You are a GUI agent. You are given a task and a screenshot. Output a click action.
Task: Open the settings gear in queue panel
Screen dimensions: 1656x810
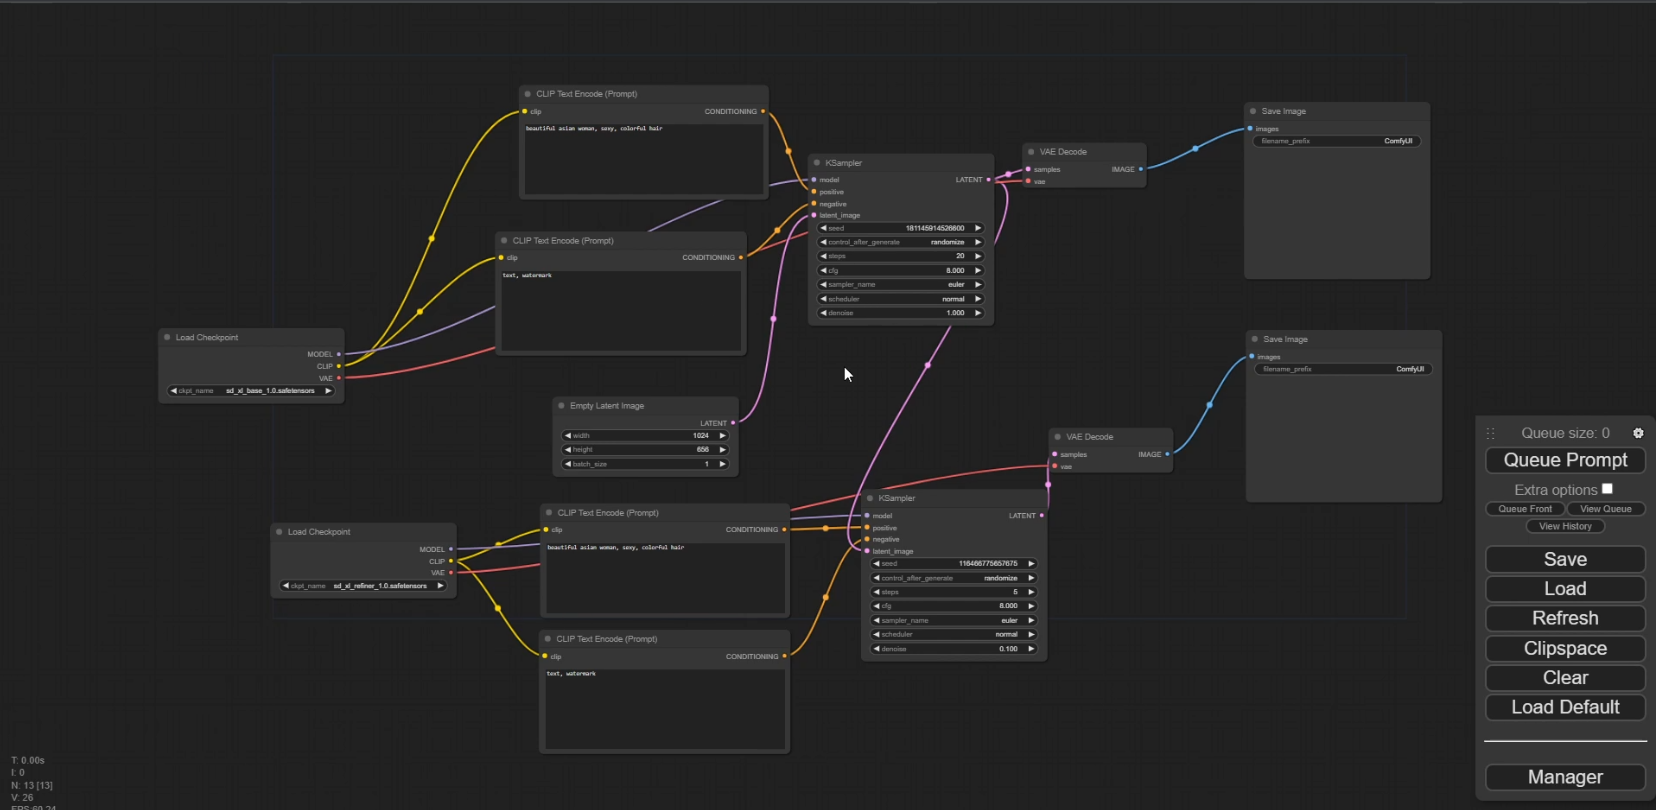tap(1638, 433)
